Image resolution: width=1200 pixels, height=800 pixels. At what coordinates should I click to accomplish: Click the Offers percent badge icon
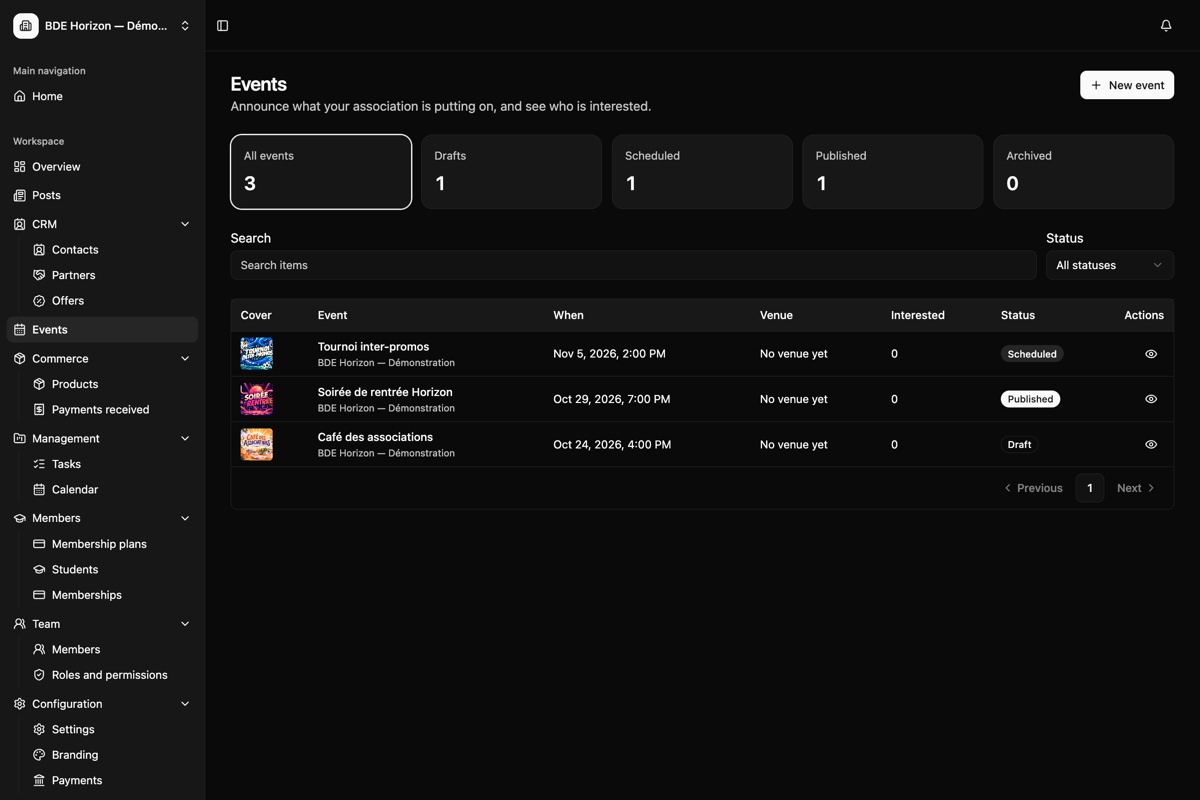coord(39,301)
